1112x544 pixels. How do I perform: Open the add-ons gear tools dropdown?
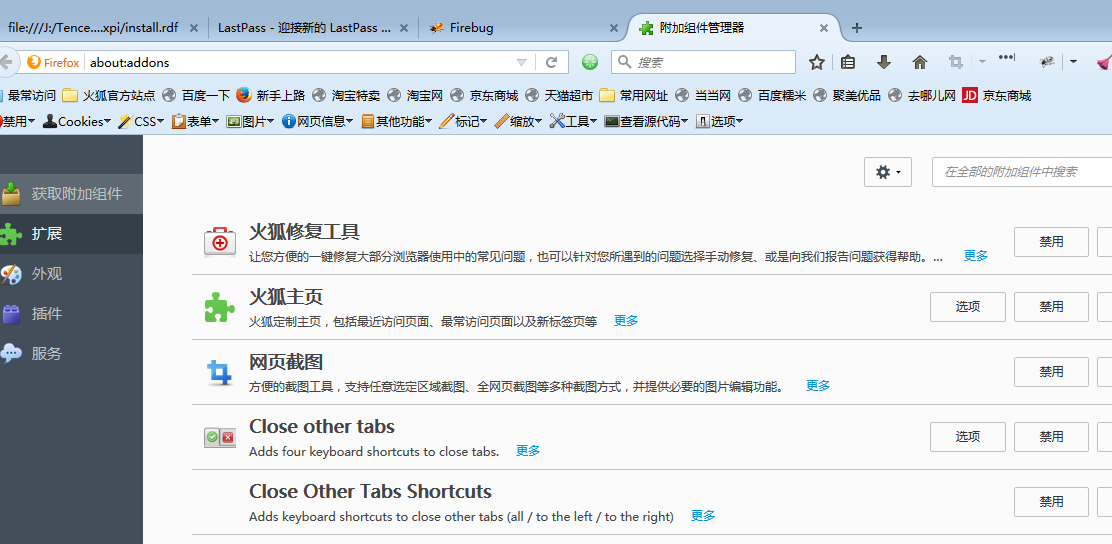click(888, 172)
